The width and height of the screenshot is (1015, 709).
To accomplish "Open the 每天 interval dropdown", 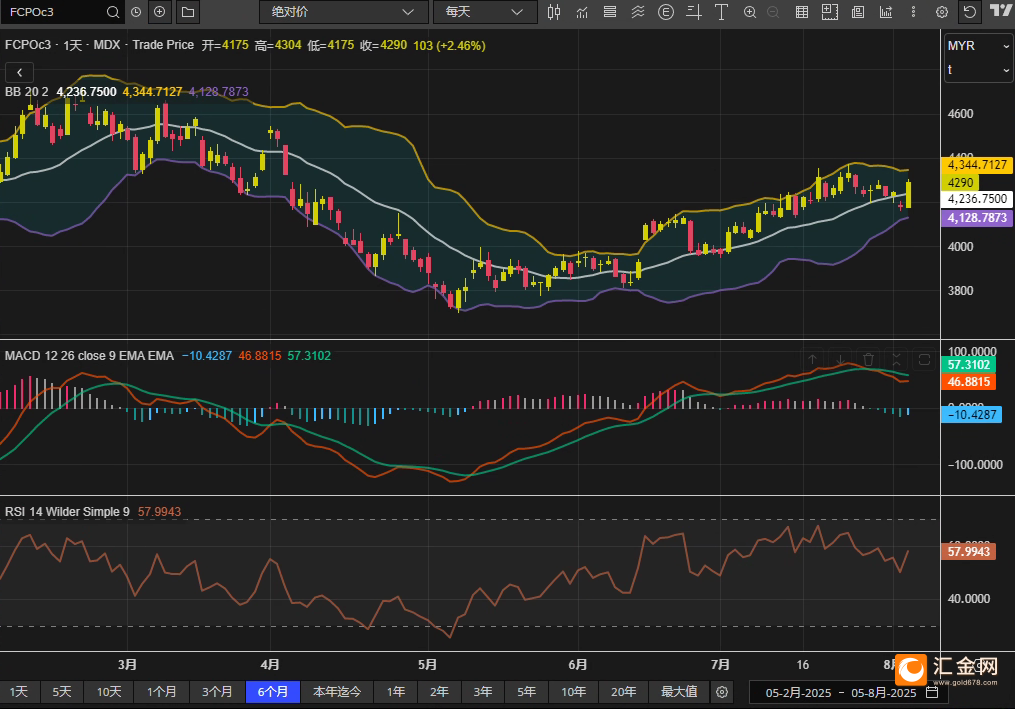I will pyautogui.click(x=484, y=12).
